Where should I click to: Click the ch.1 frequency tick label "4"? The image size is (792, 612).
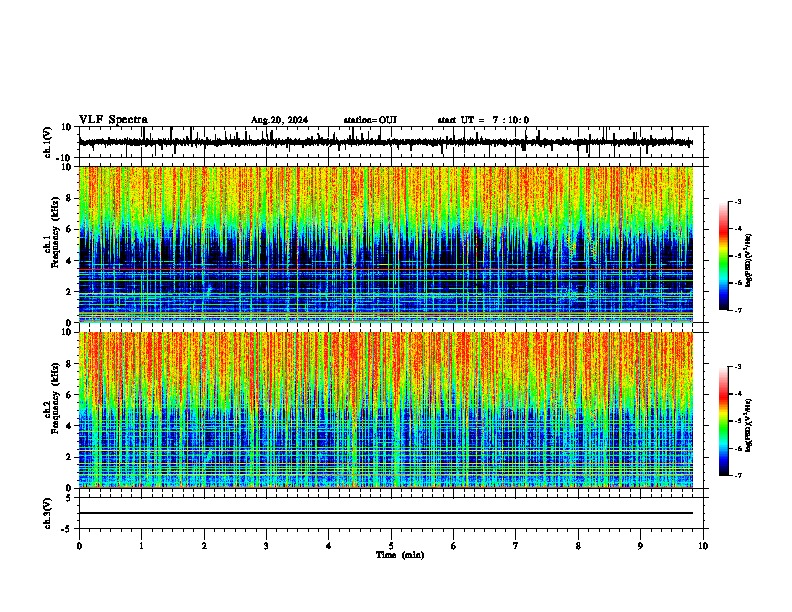(x=70, y=261)
